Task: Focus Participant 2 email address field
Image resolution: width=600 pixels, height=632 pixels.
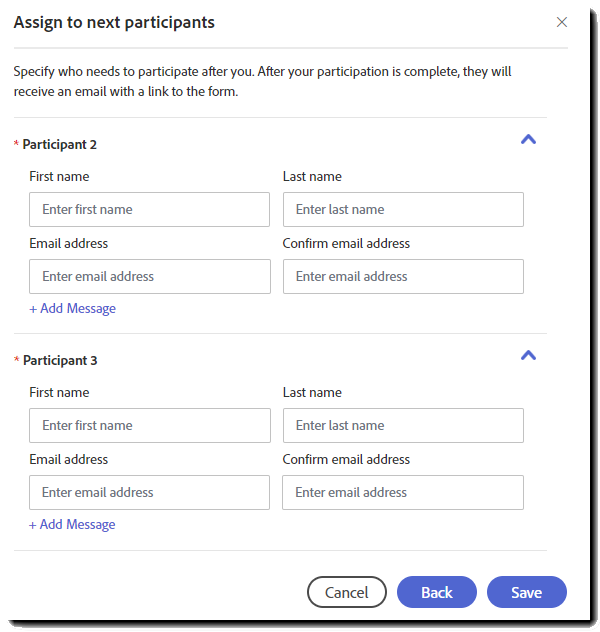Action: click(150, 277)
